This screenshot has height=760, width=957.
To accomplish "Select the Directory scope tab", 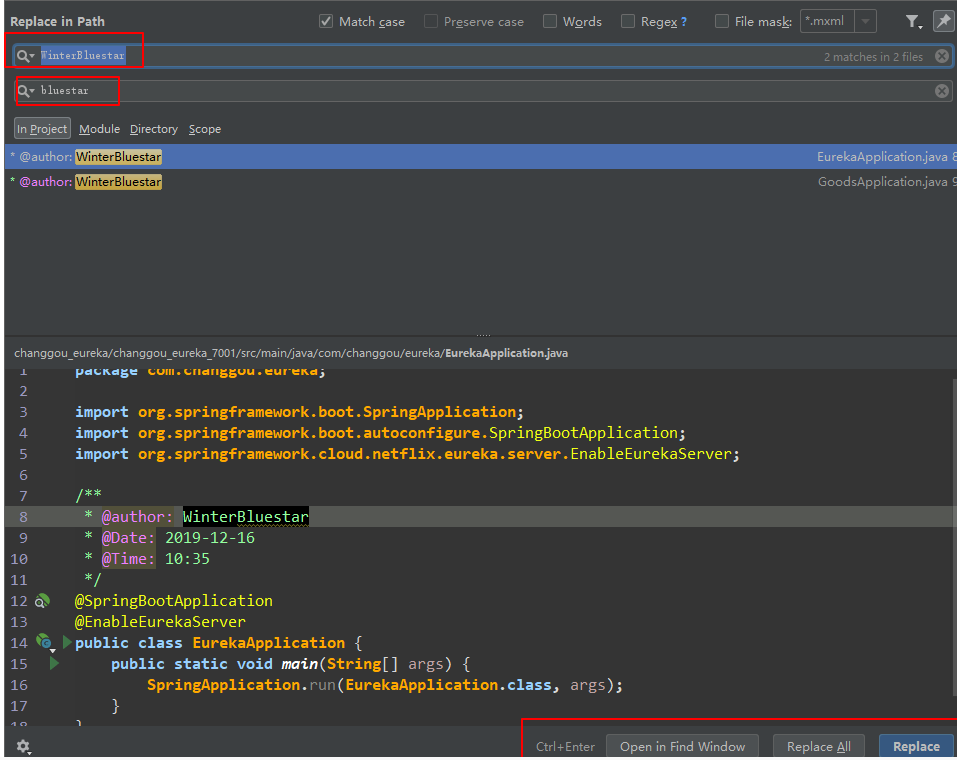I will coord(153,129).
